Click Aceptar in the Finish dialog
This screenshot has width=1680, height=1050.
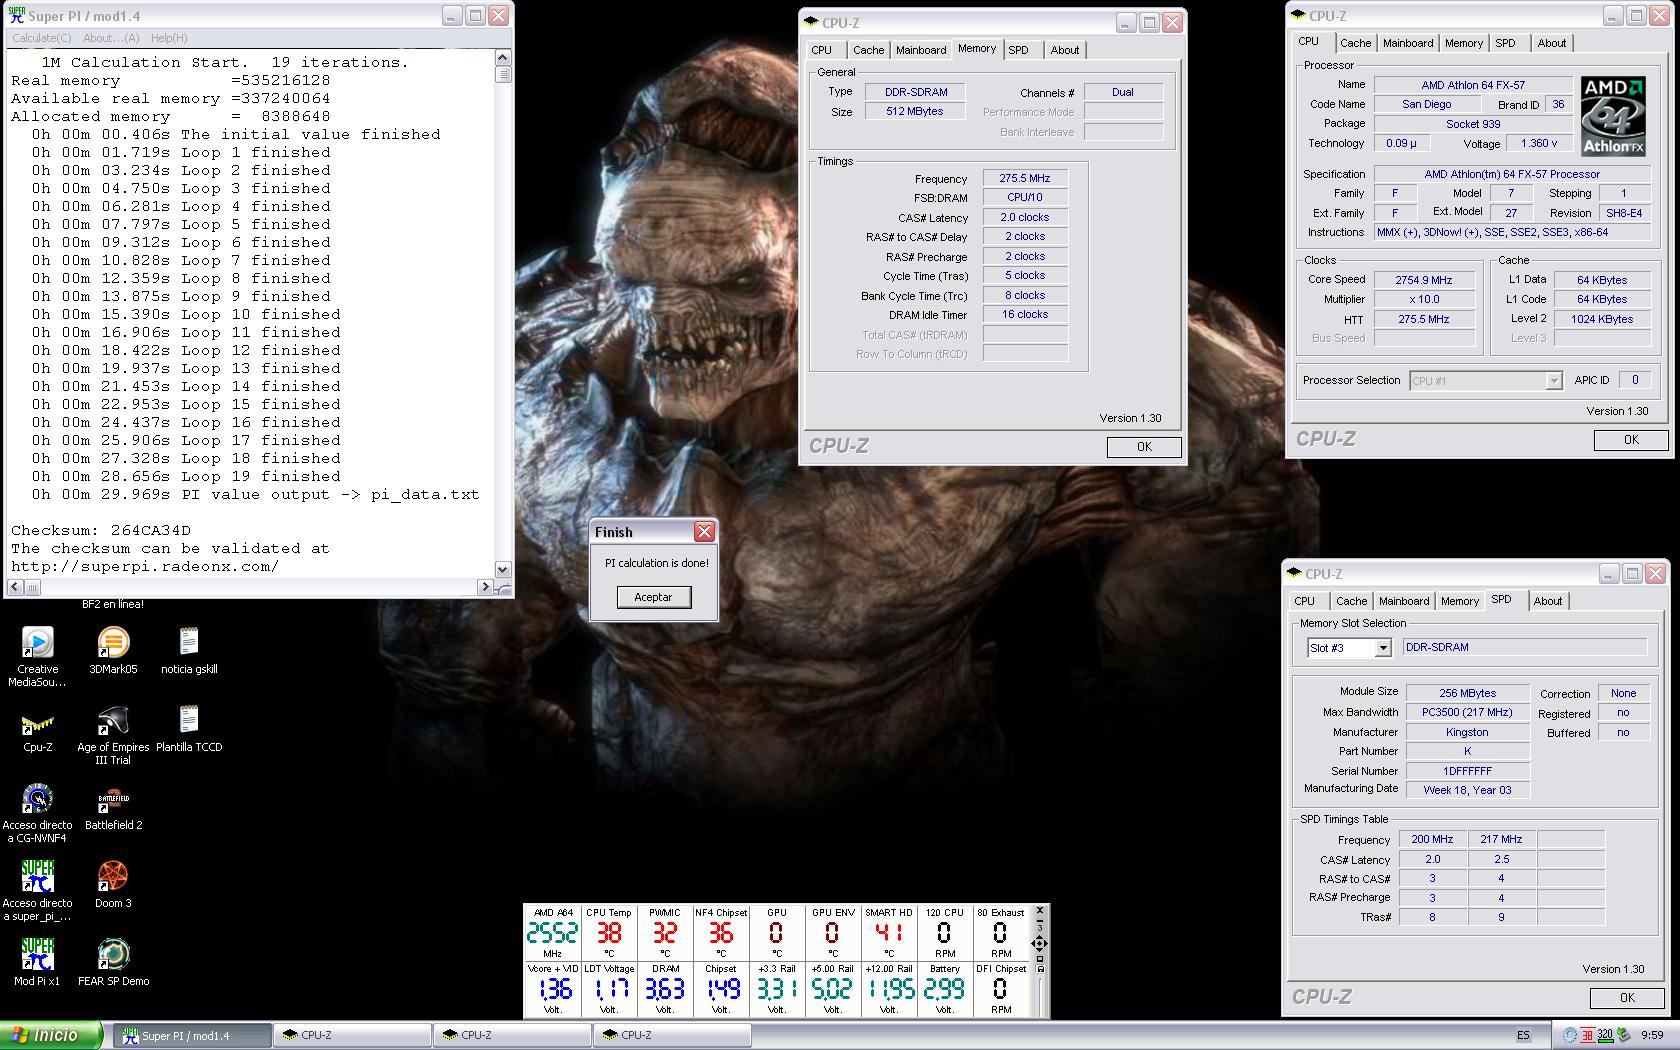[653, 597]
